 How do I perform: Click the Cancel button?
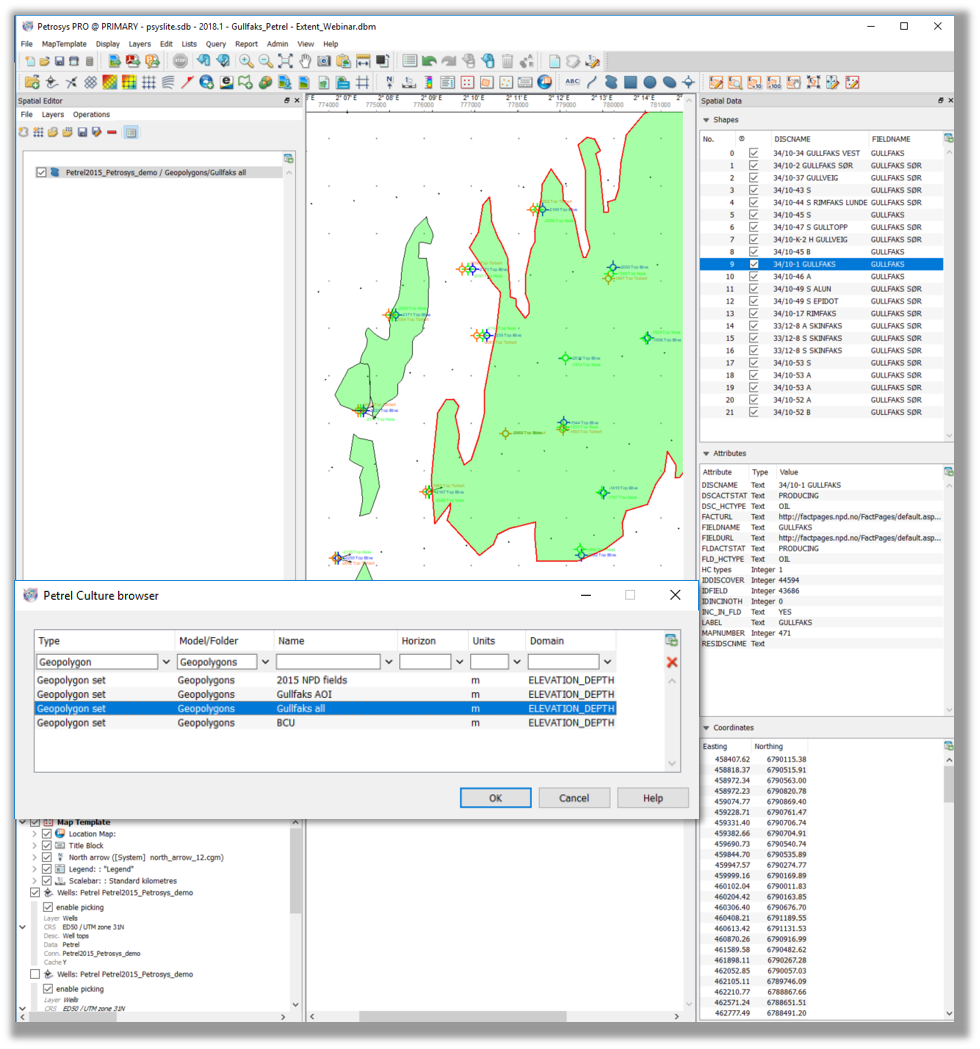click(x=574, y=798)
